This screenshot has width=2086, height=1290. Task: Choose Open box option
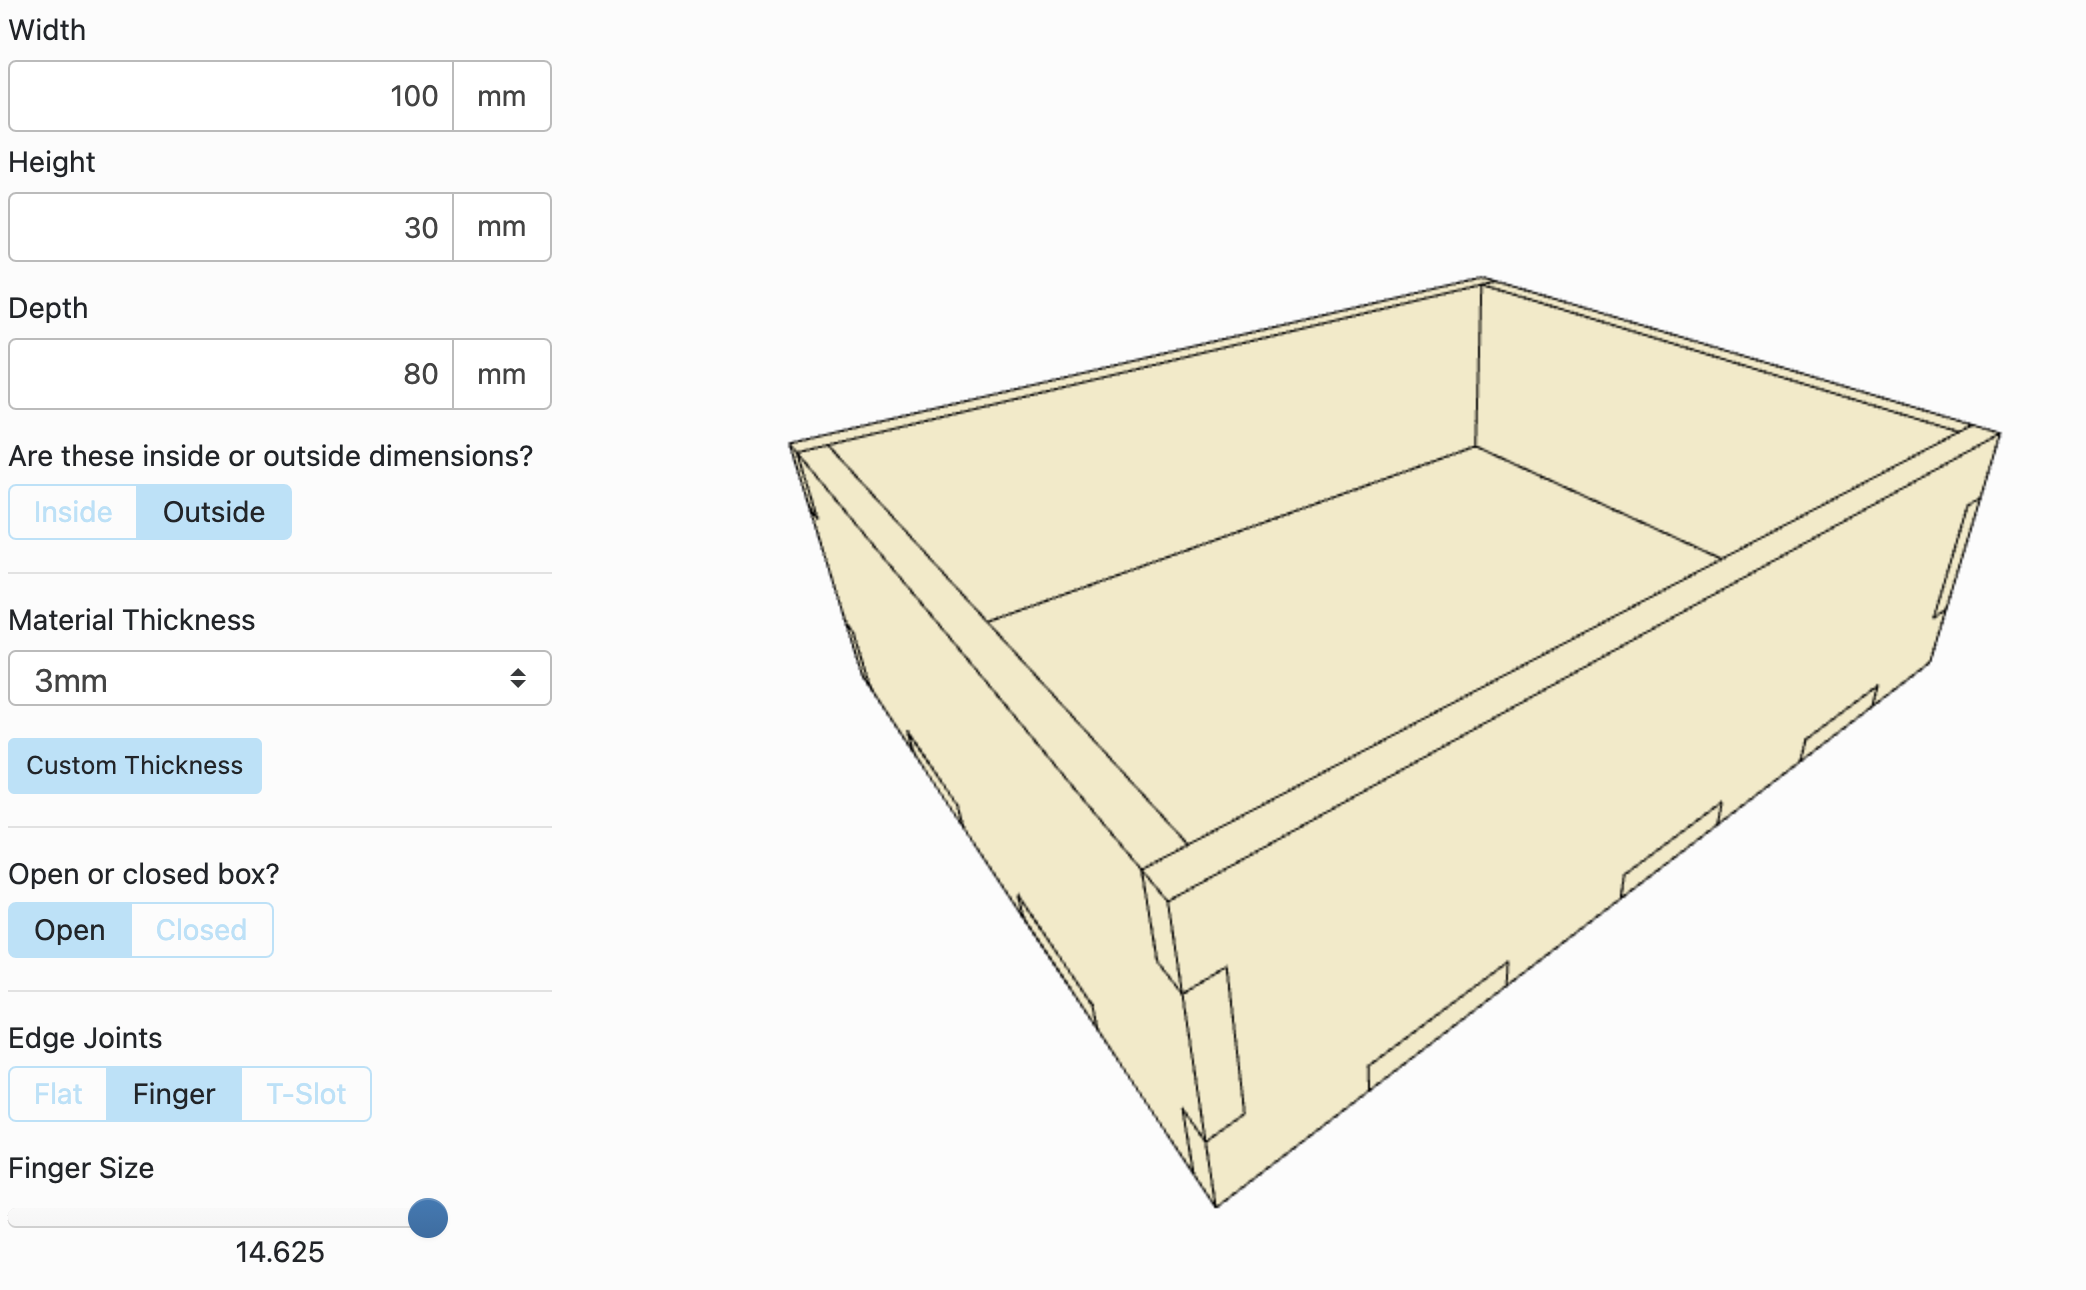pos(70,930)
